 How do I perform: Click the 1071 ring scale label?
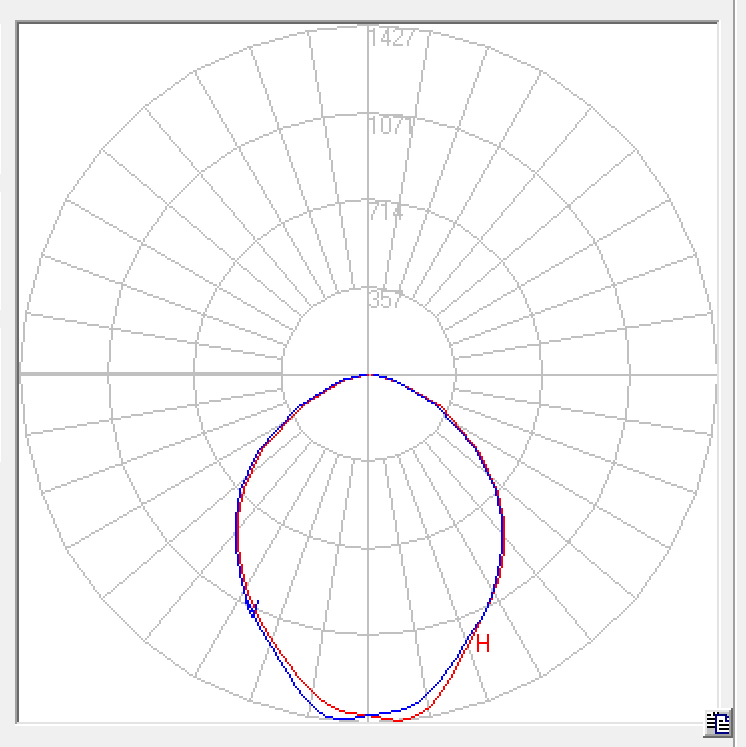coord(391,126)
